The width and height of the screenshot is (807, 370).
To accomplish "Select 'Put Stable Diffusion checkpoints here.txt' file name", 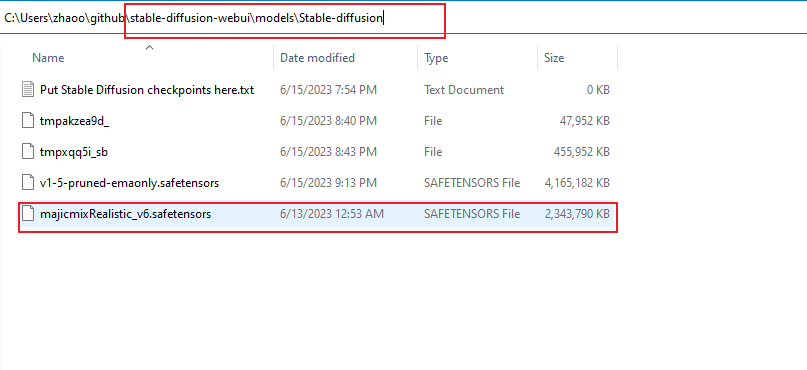I will pos(147,90).
